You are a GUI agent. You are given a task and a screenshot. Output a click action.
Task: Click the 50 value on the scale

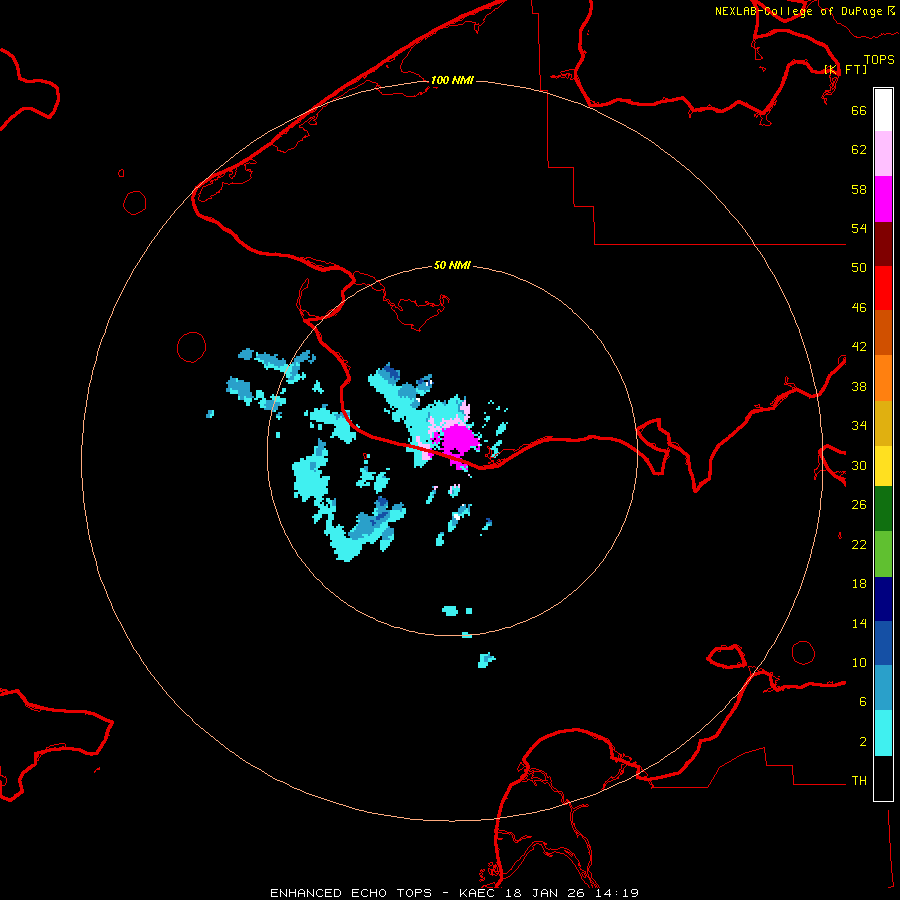859,268
